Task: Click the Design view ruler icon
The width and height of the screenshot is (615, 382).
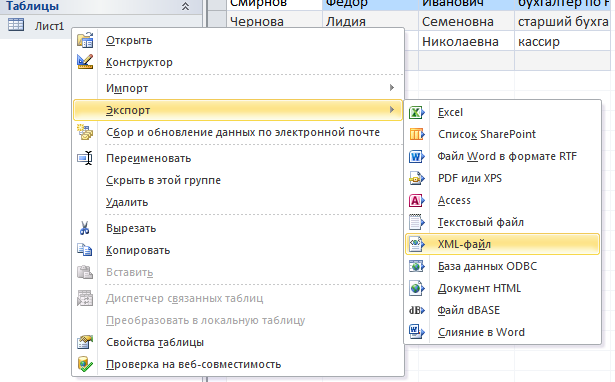Action: pos(85,62)
